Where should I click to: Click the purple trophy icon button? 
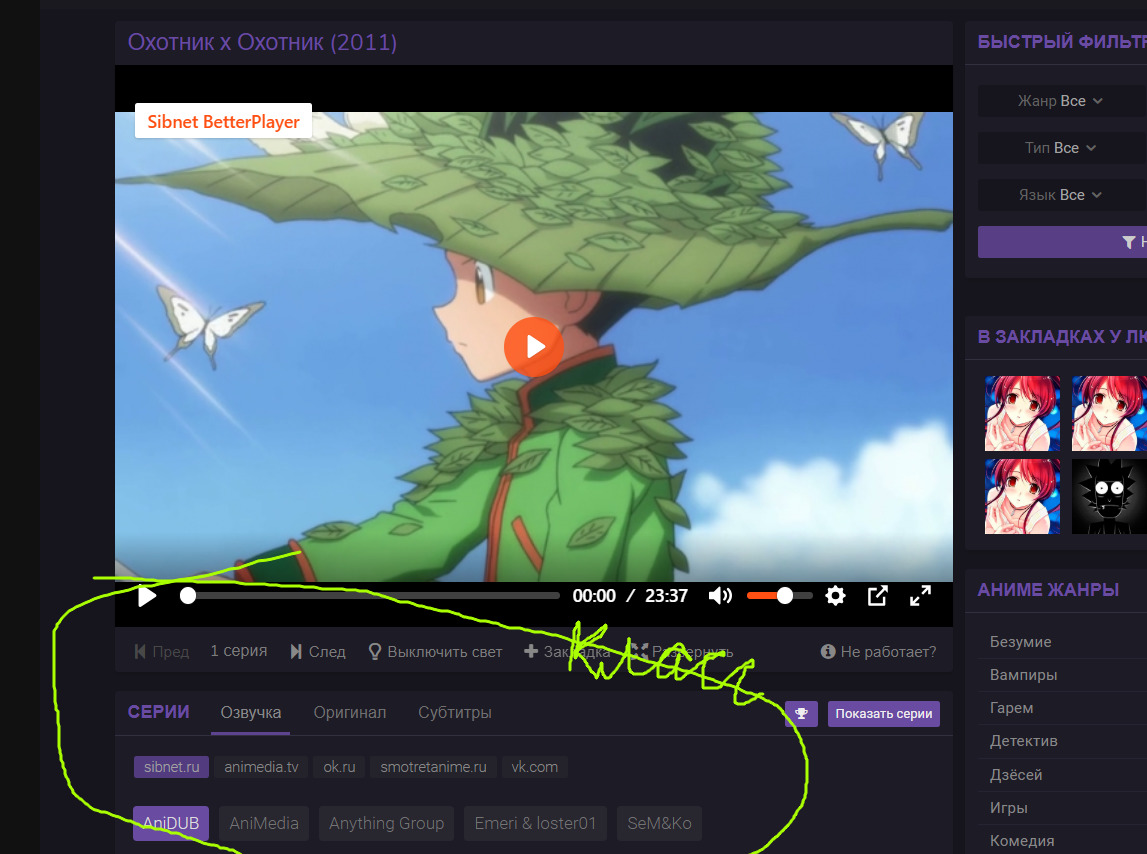tap(802, 714)
